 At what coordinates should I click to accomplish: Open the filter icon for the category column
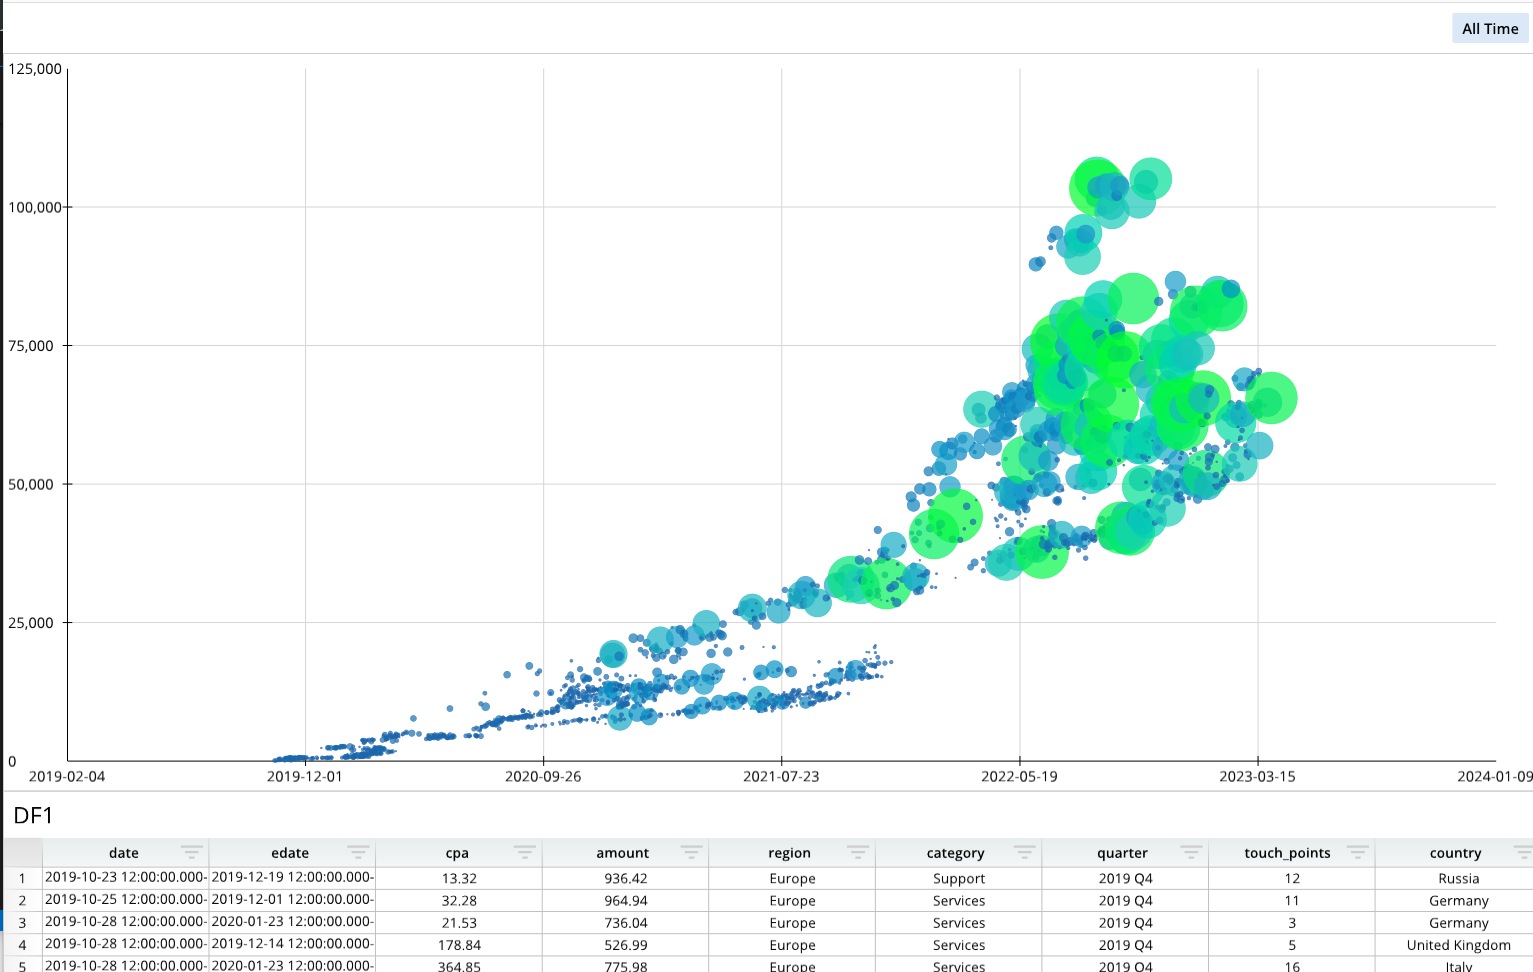pos(1025,852)
